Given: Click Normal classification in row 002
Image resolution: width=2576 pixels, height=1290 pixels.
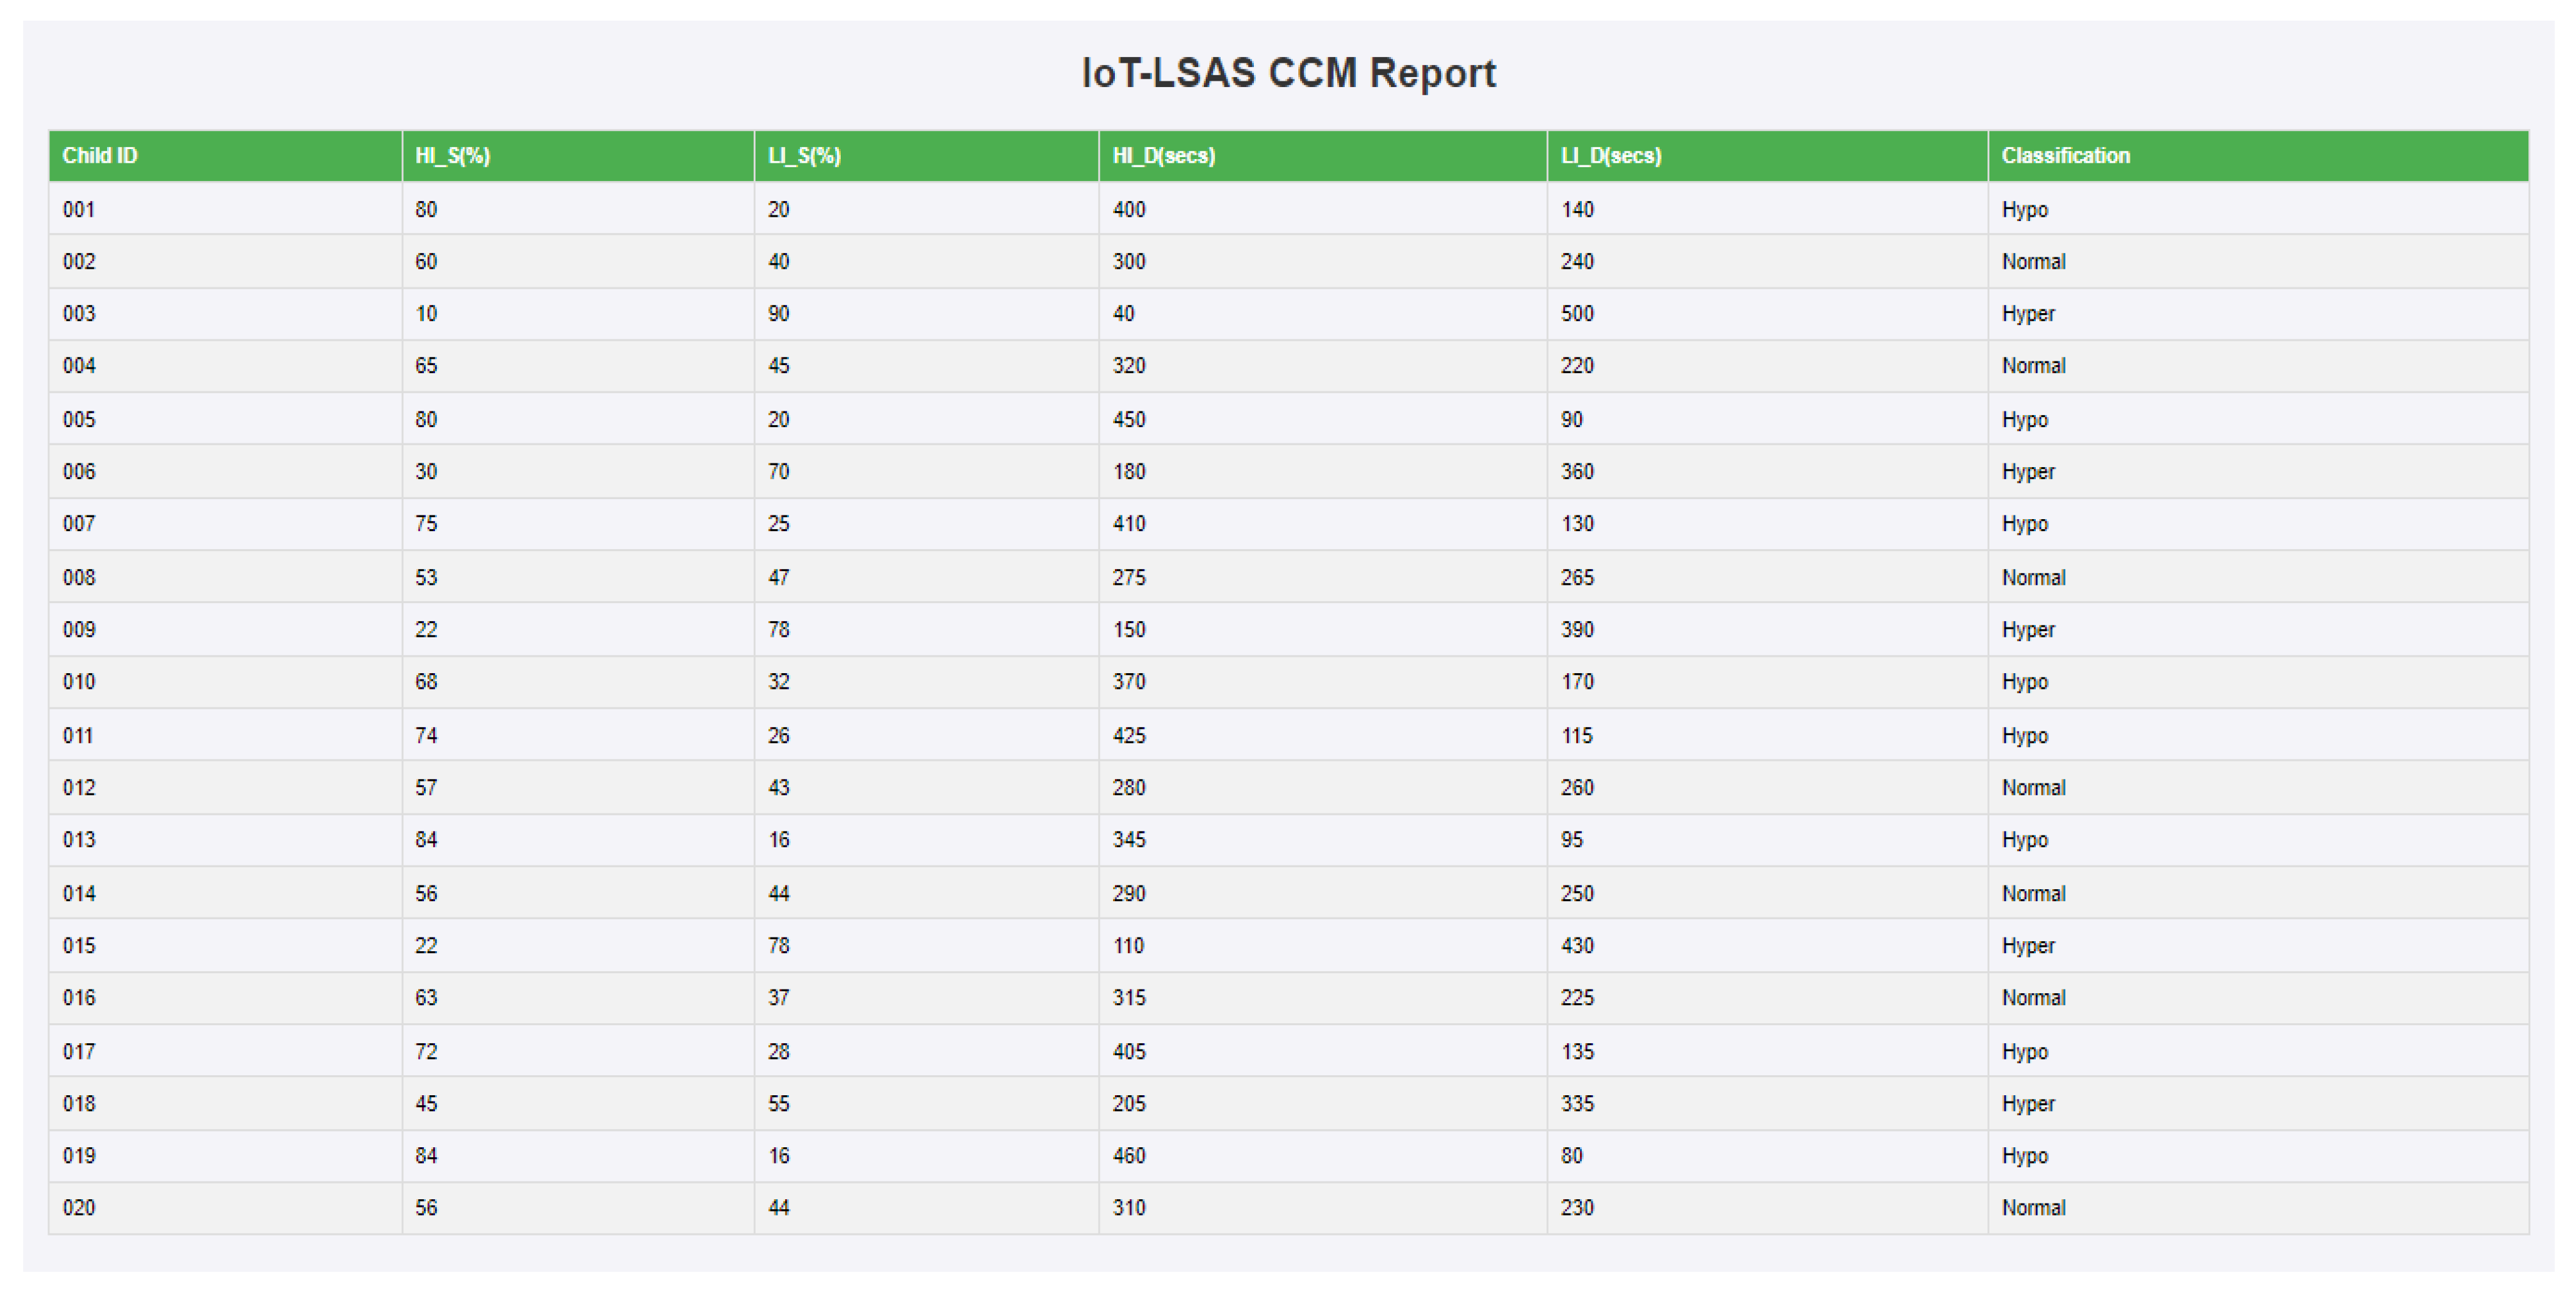Looking at the screenshot, I should coord(2033,262).
